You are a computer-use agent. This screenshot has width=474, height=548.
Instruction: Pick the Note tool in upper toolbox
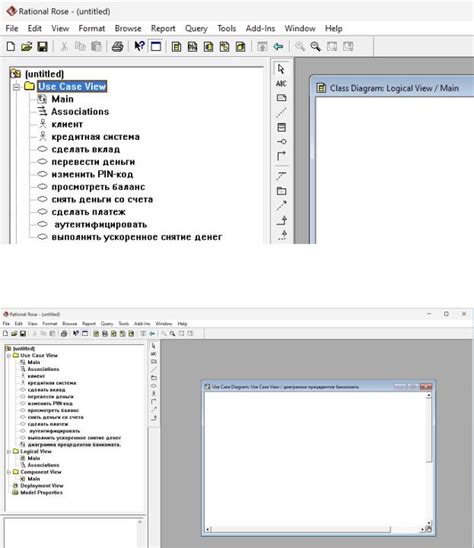(x=281, y=98)
